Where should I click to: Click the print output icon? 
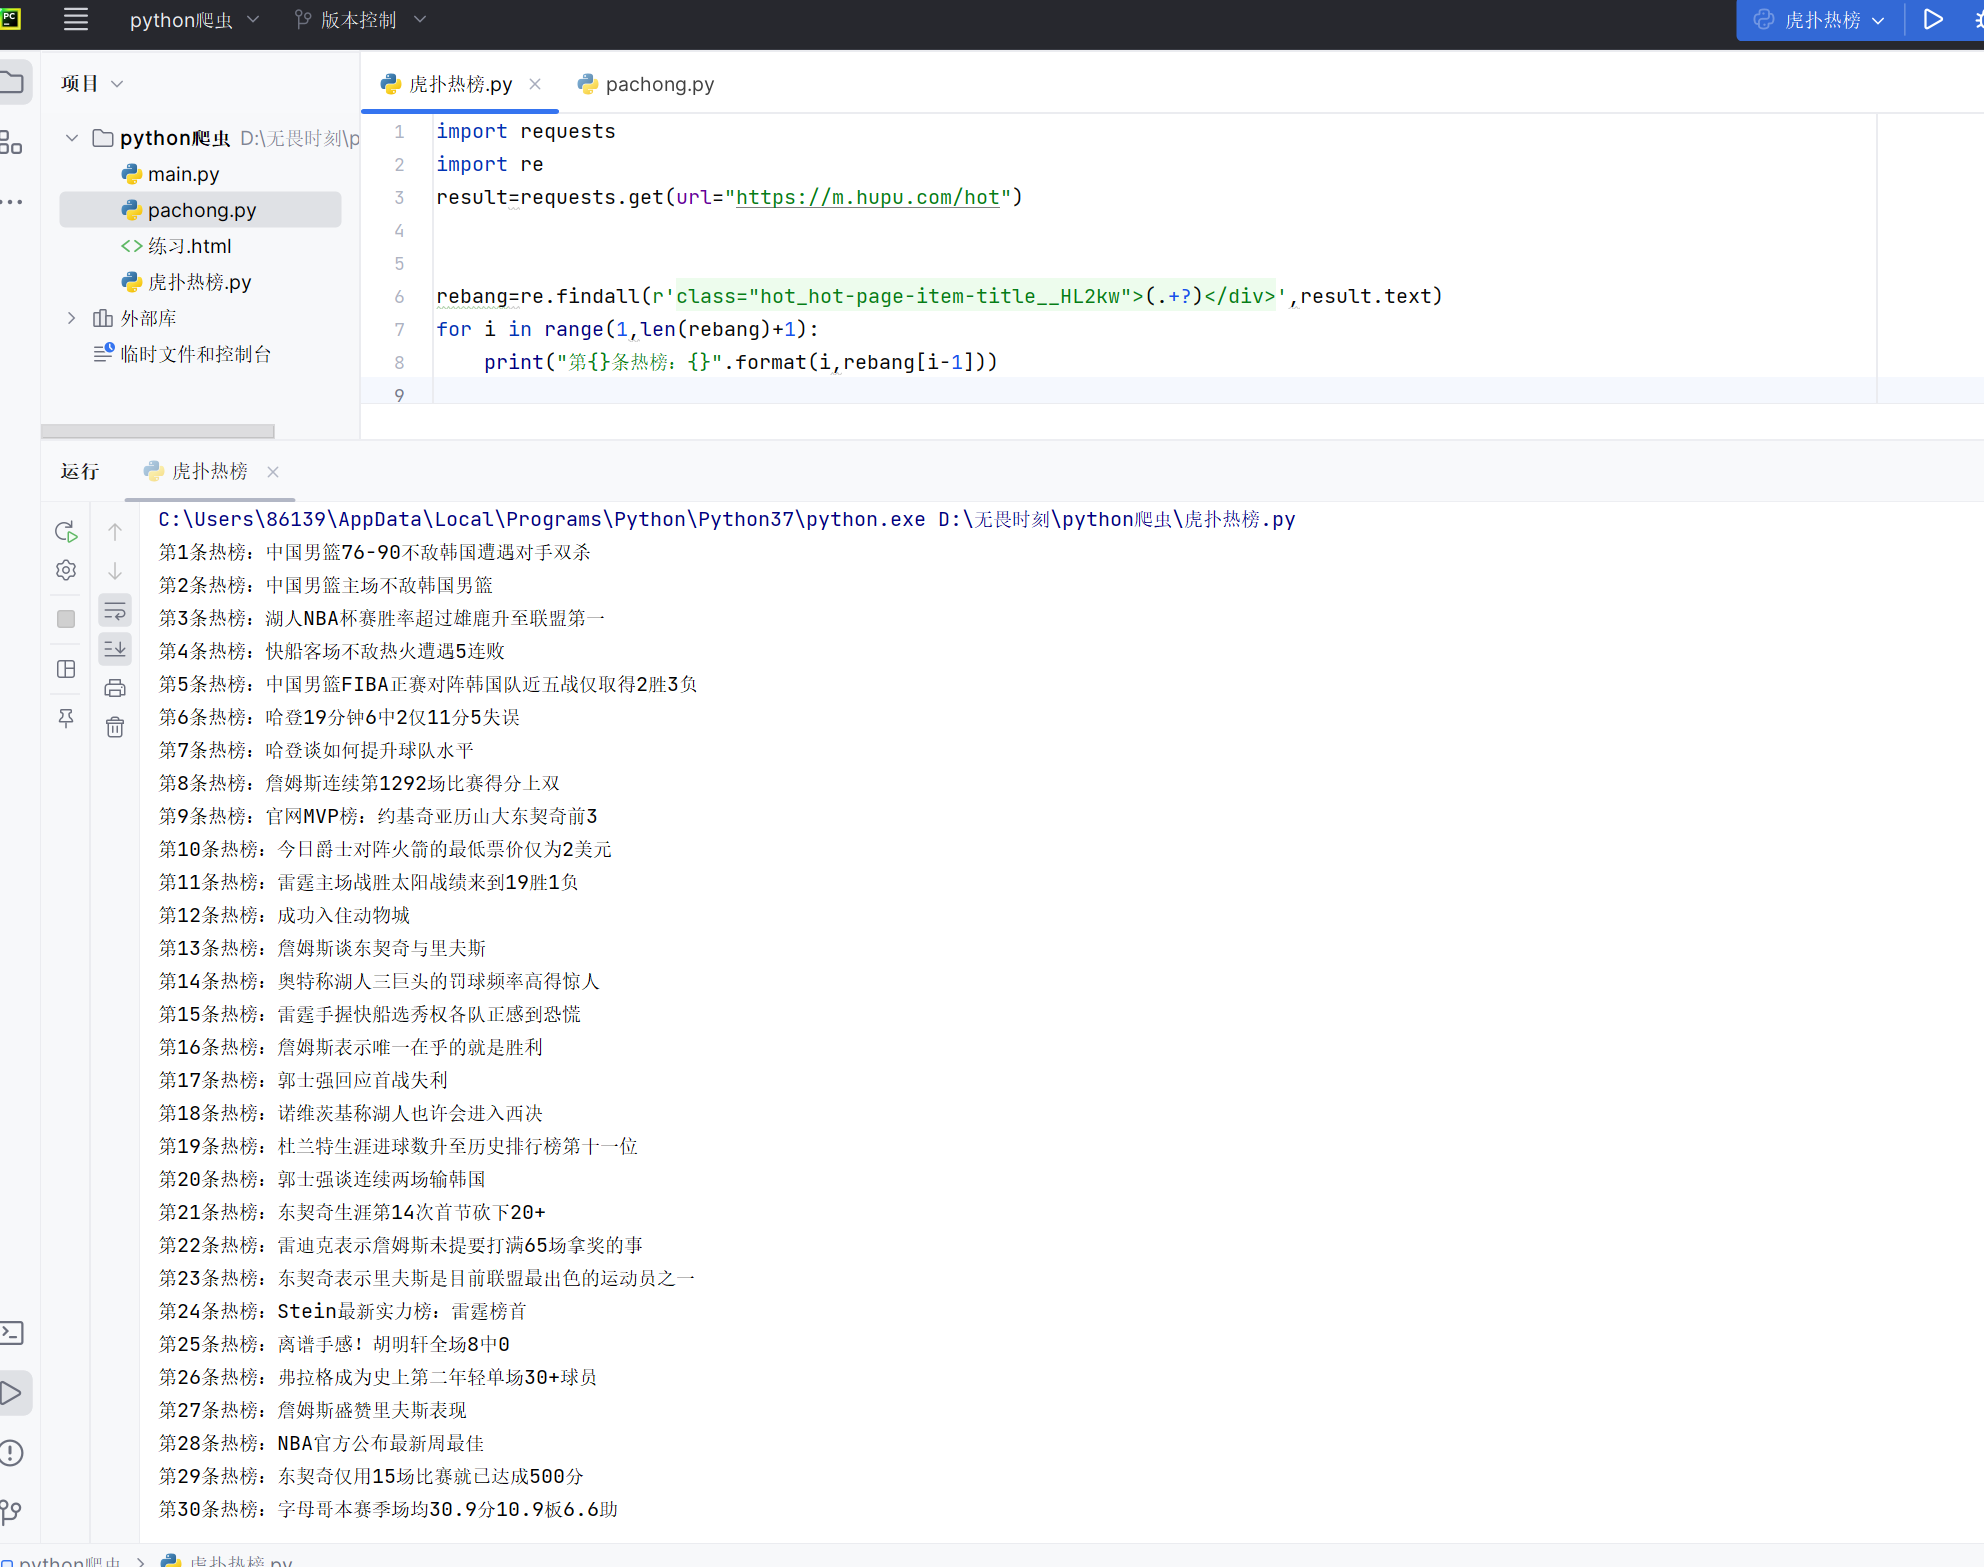[x=115, y=688]
